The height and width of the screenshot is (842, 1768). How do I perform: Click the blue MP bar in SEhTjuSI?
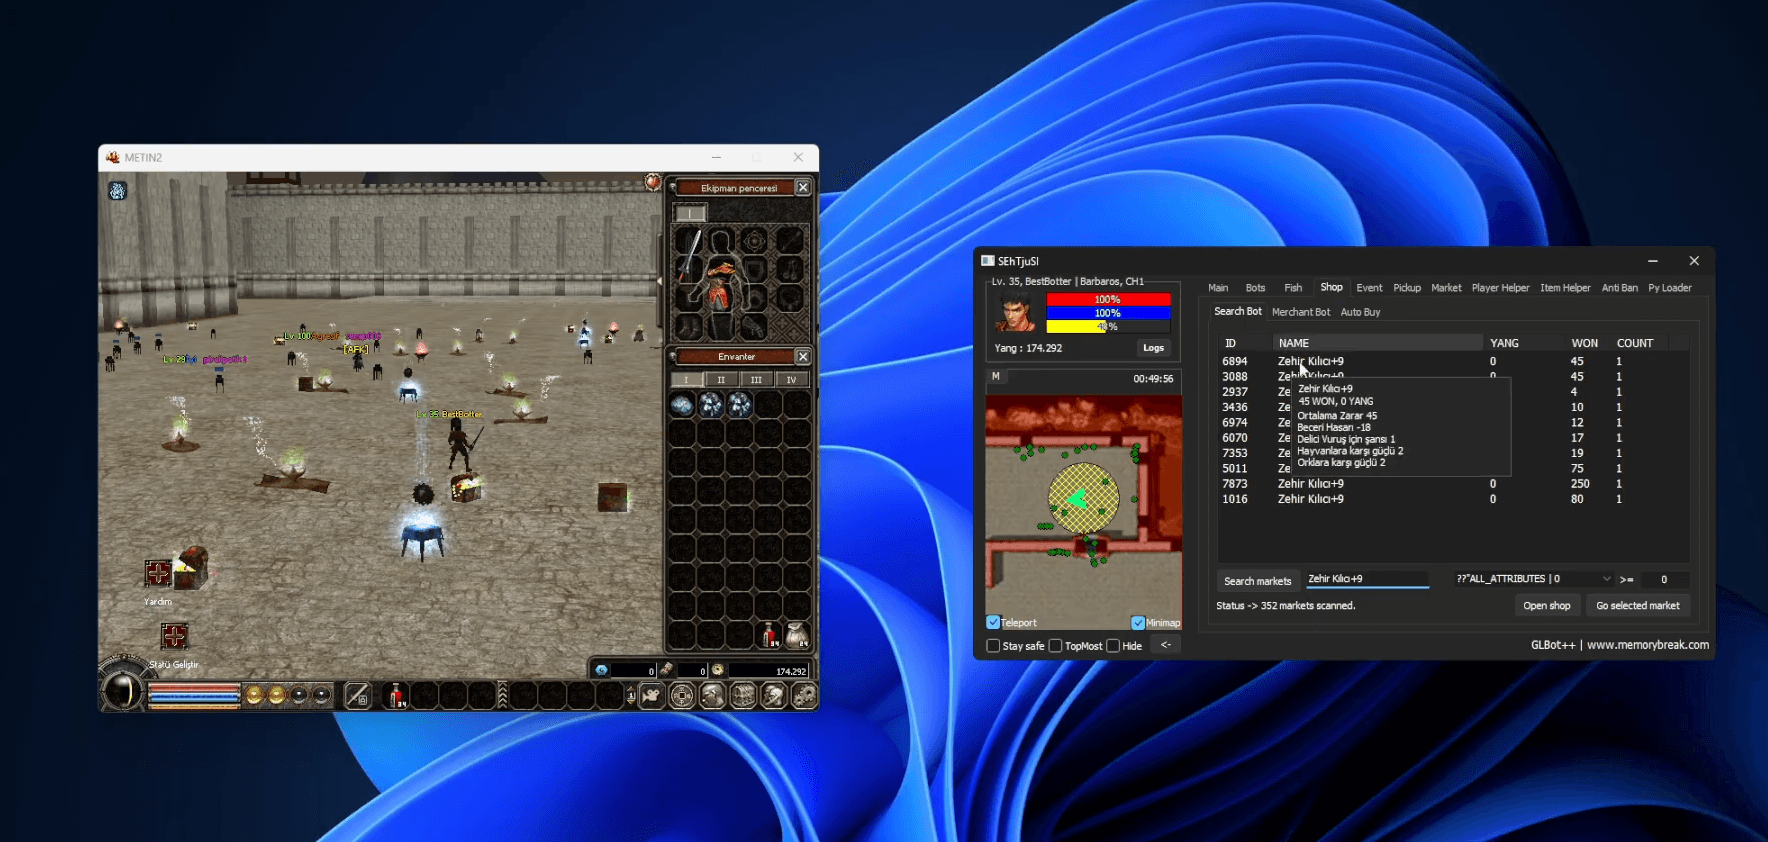(x=1108, y=313)
